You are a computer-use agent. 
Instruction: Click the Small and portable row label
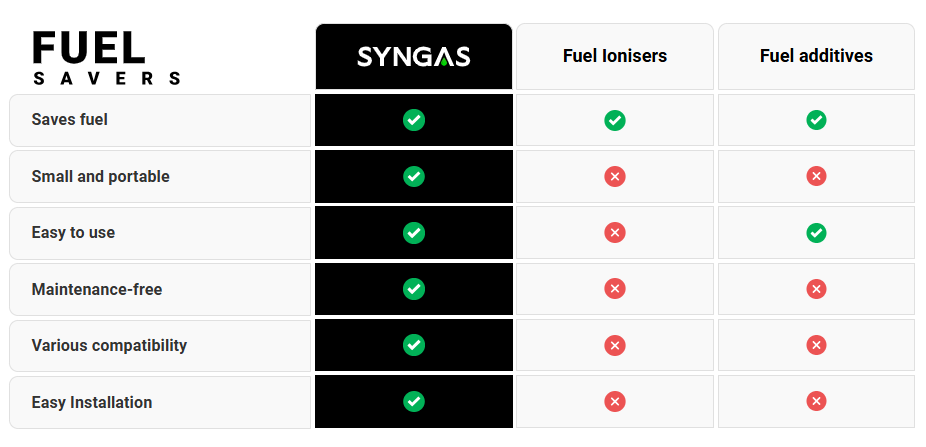(x=101, y=177)
